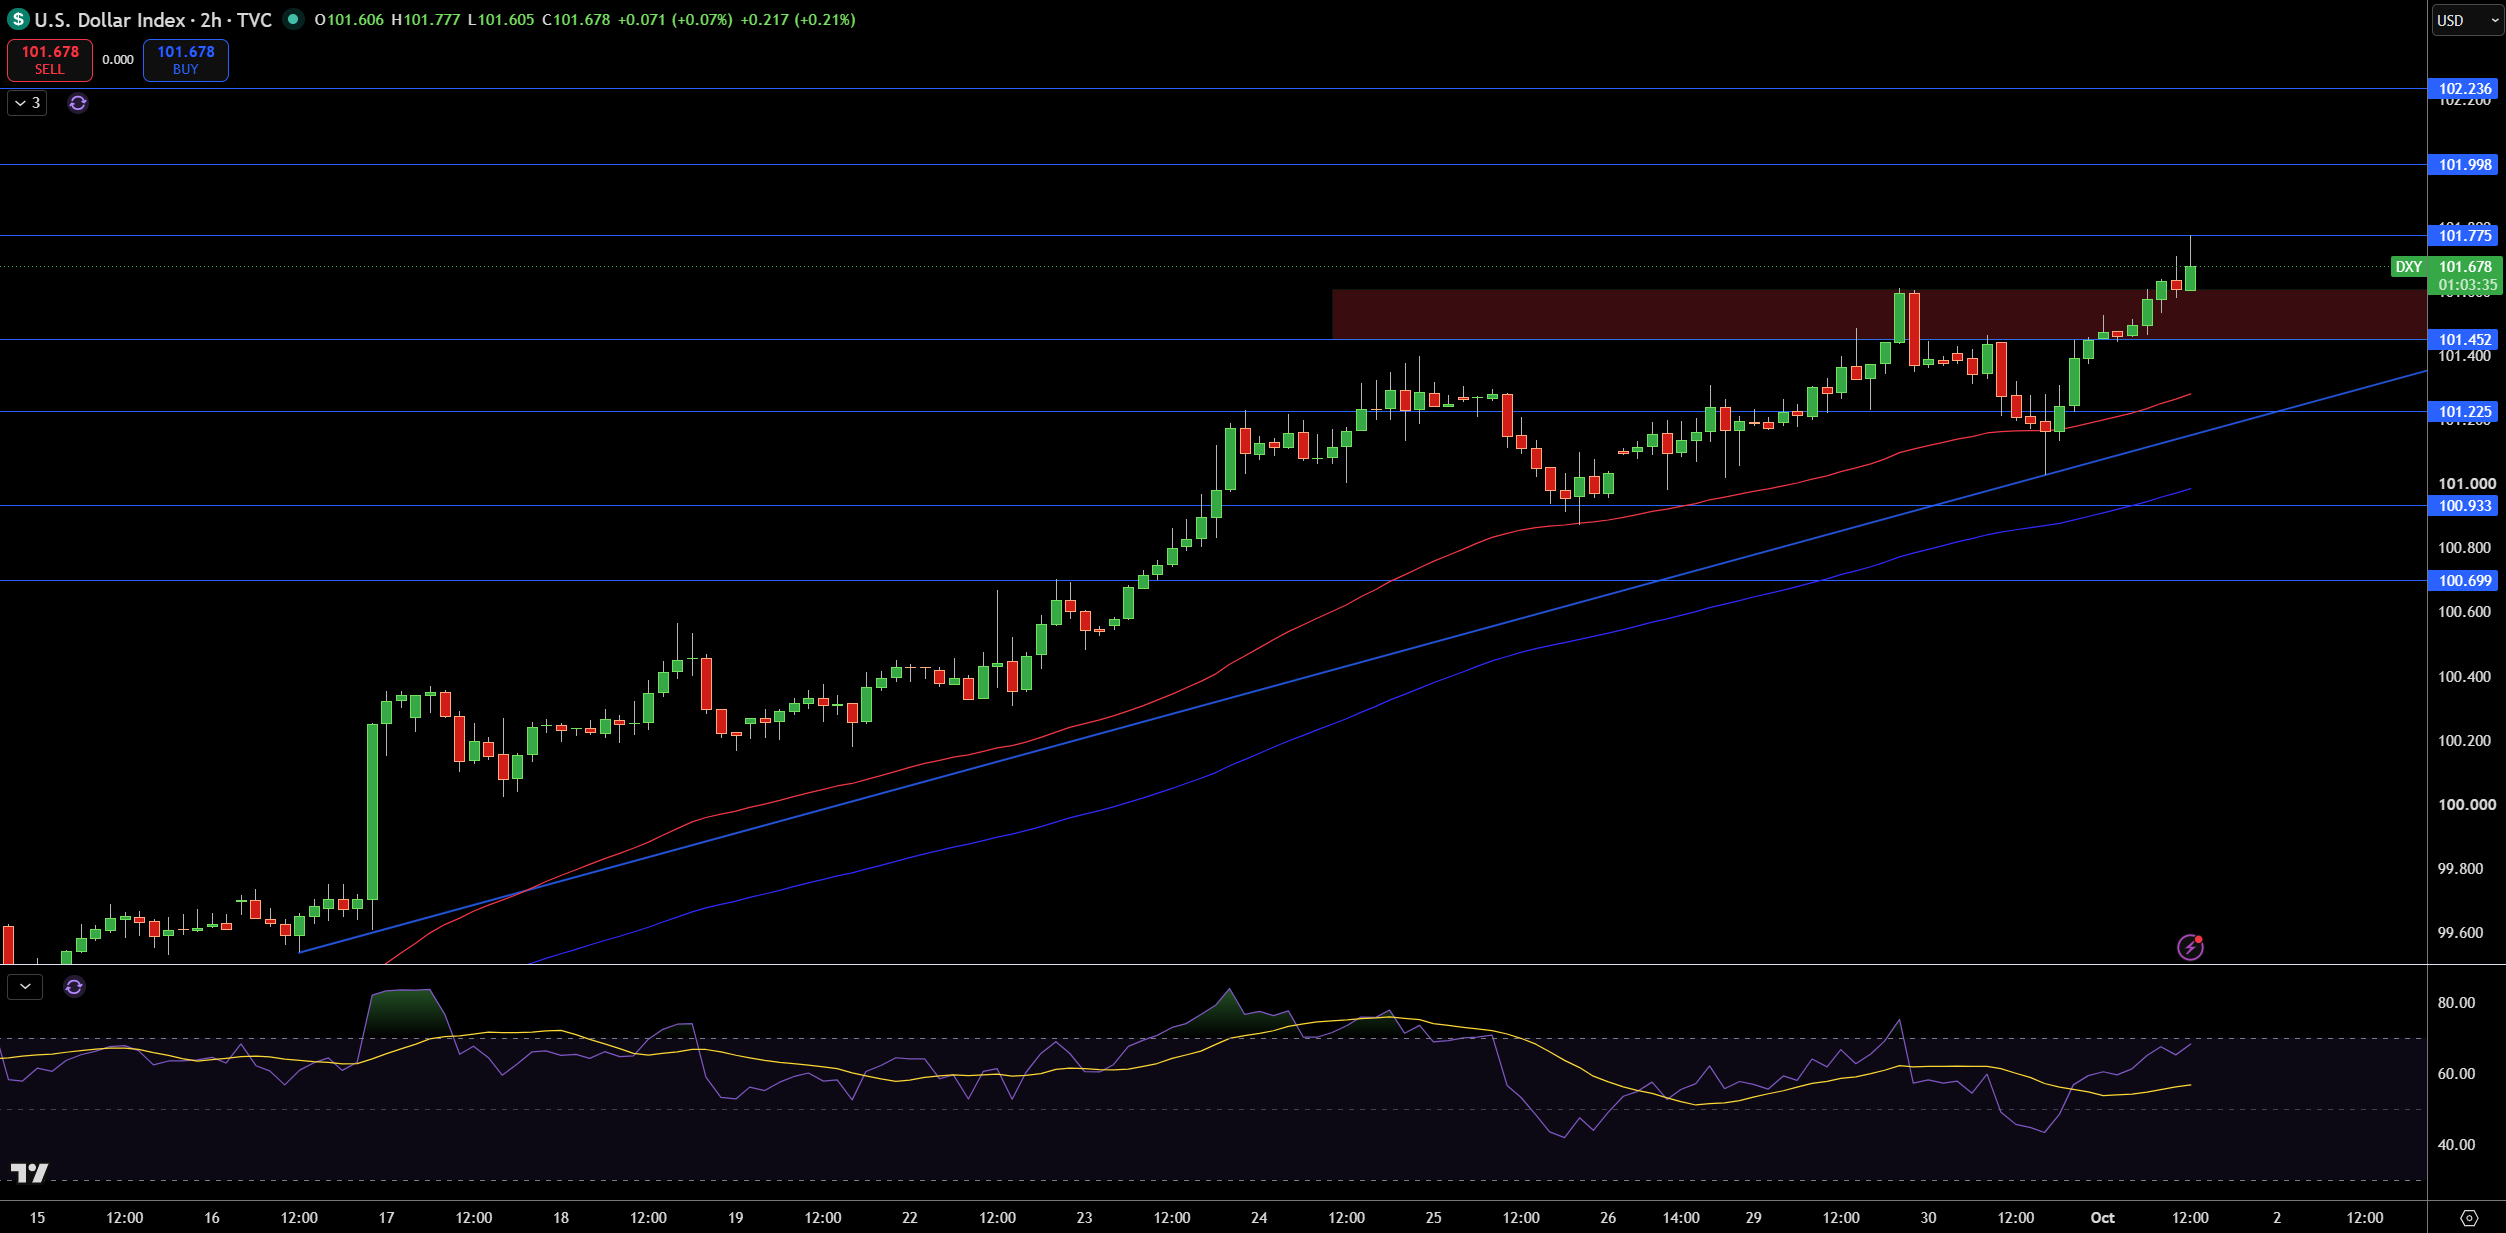Collapse the indicator legend showing 3
Image resolution: width=2506 pixels, height=1233 pixels.
[x=27, y=103]
